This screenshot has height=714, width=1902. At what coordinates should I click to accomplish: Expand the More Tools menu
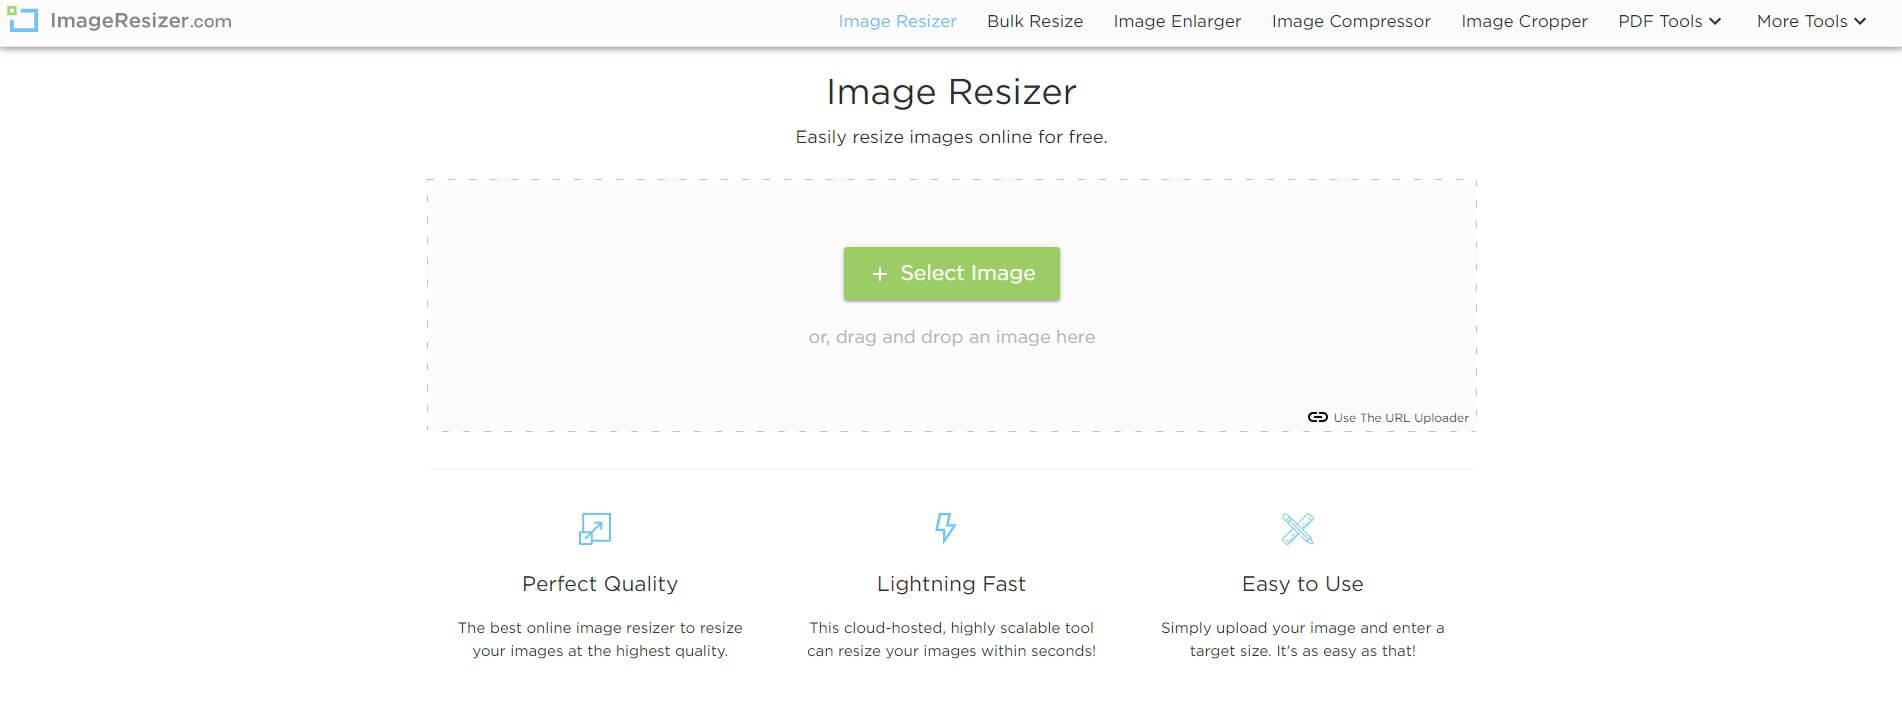tap(1804, 20)
